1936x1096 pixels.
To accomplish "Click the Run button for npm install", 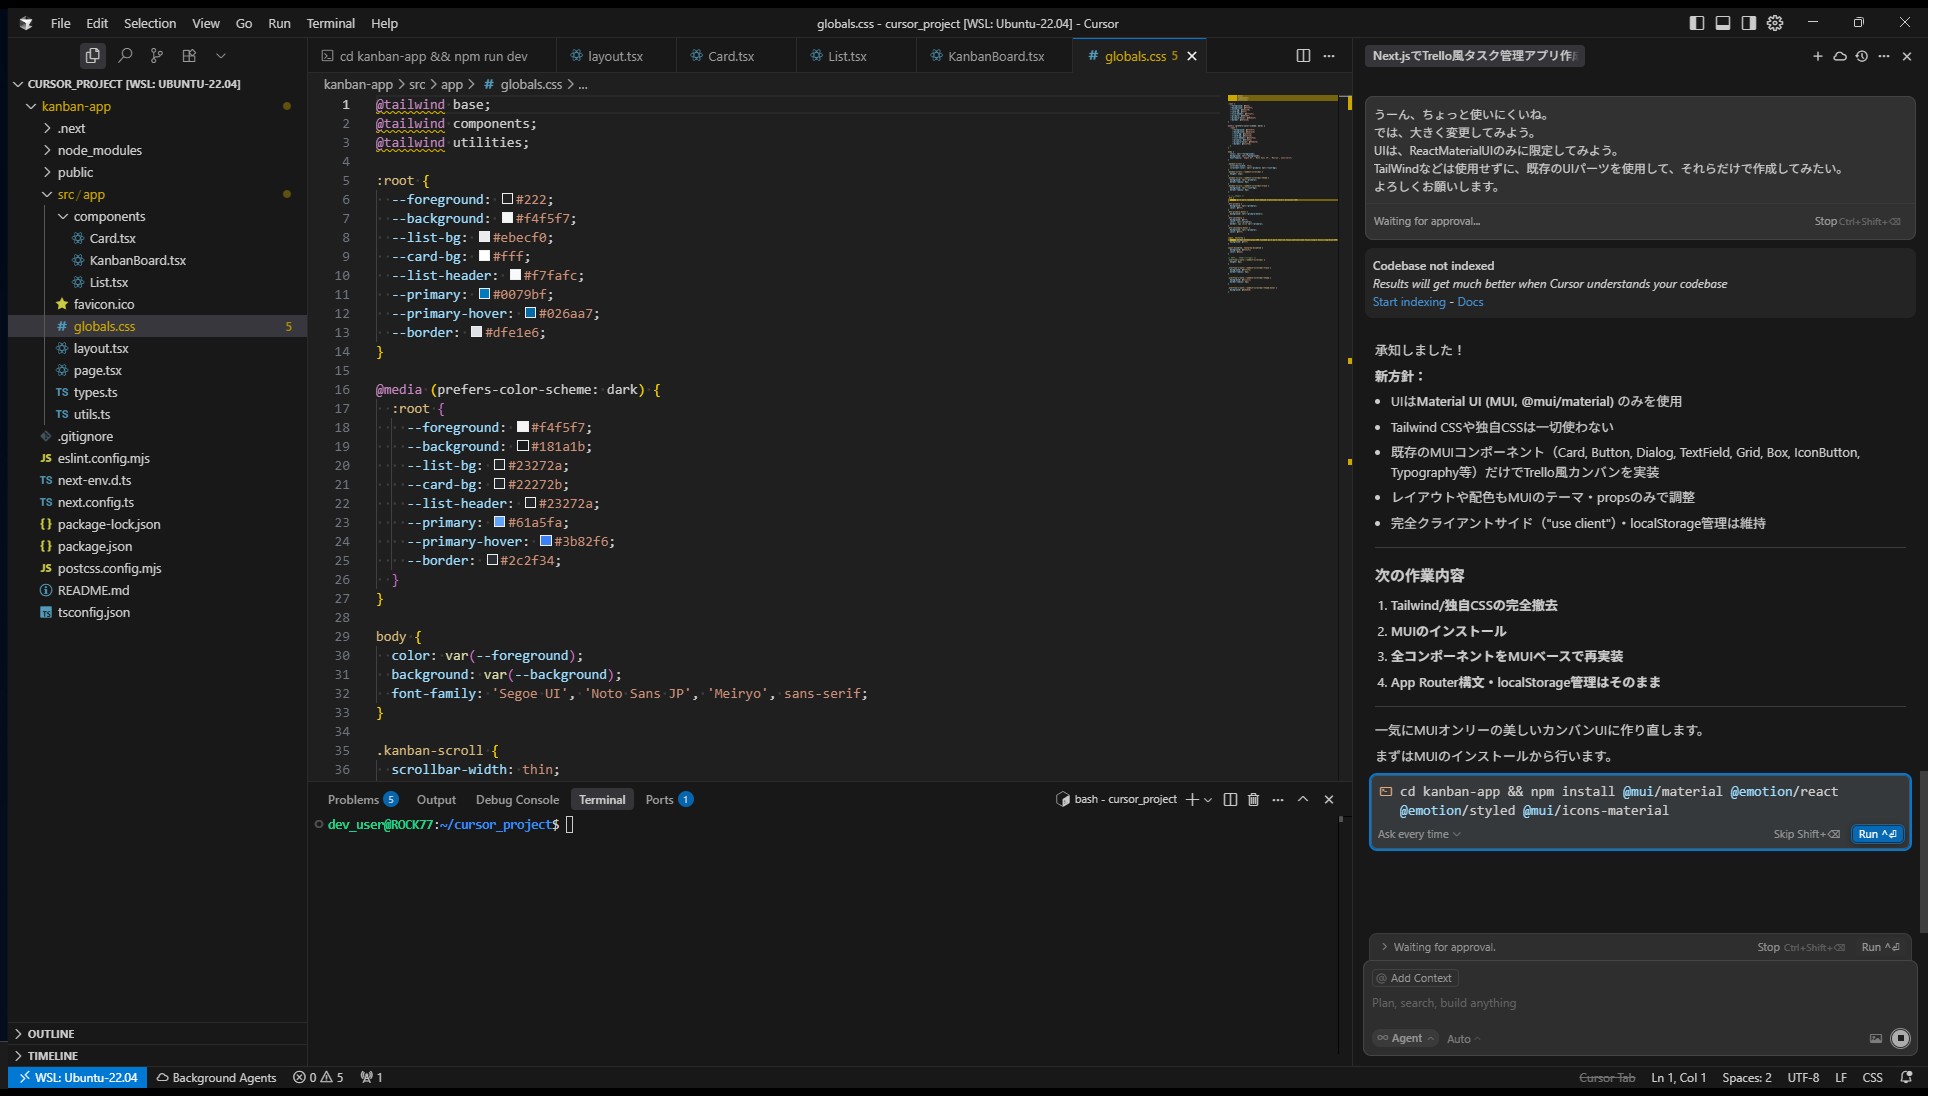I will [1876, 834].
